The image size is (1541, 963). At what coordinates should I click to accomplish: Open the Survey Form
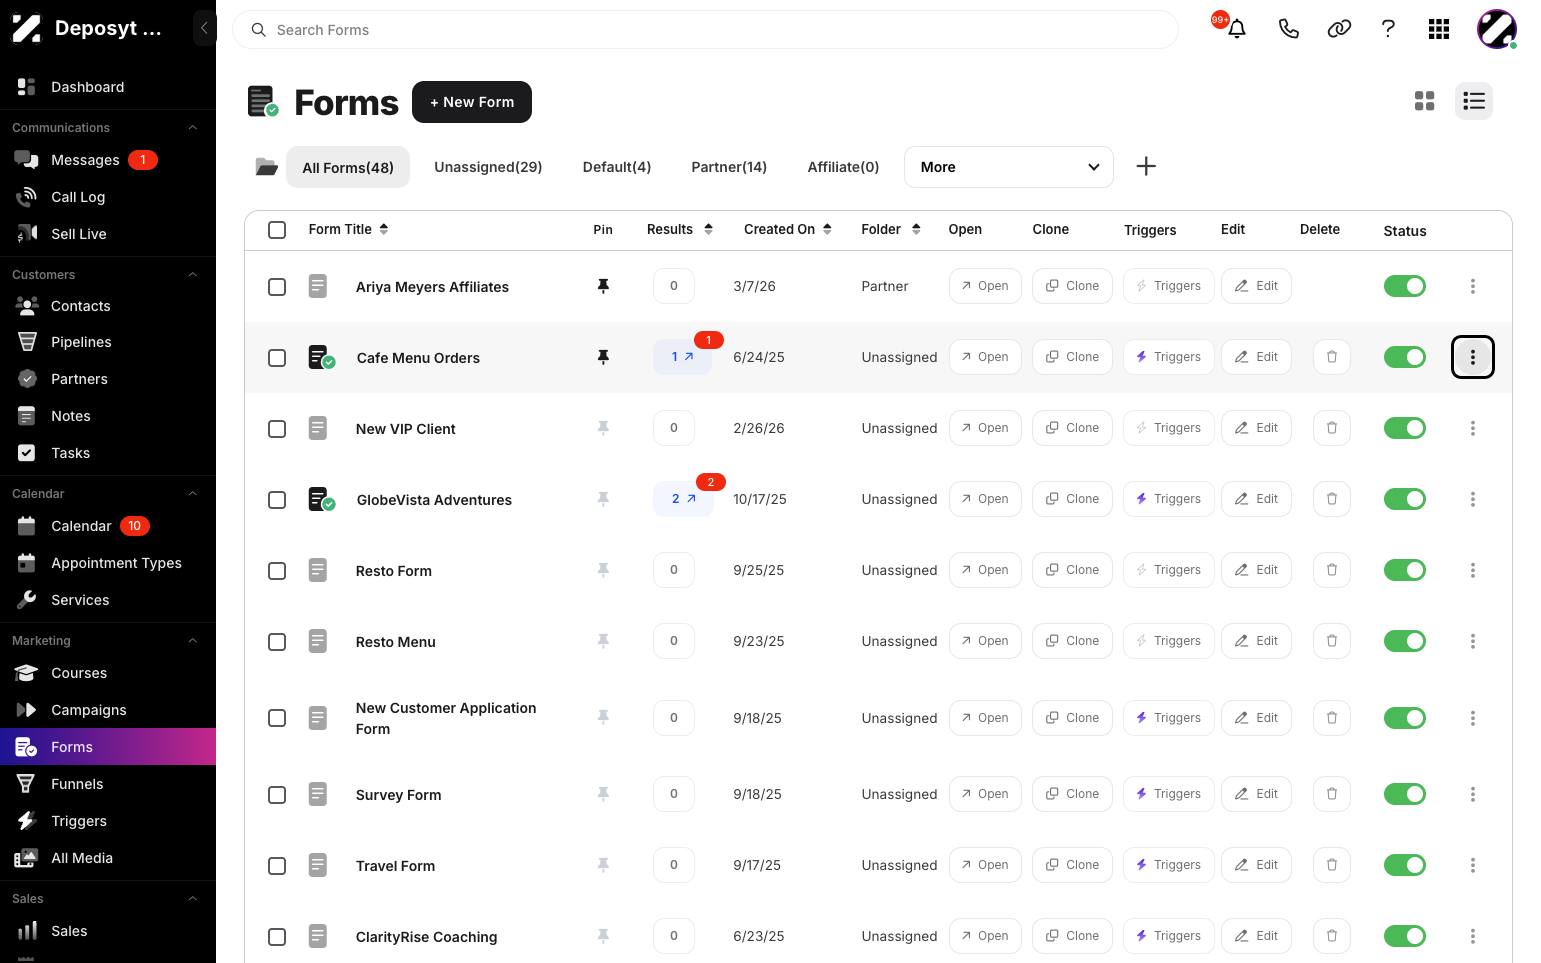click(985, 794)
